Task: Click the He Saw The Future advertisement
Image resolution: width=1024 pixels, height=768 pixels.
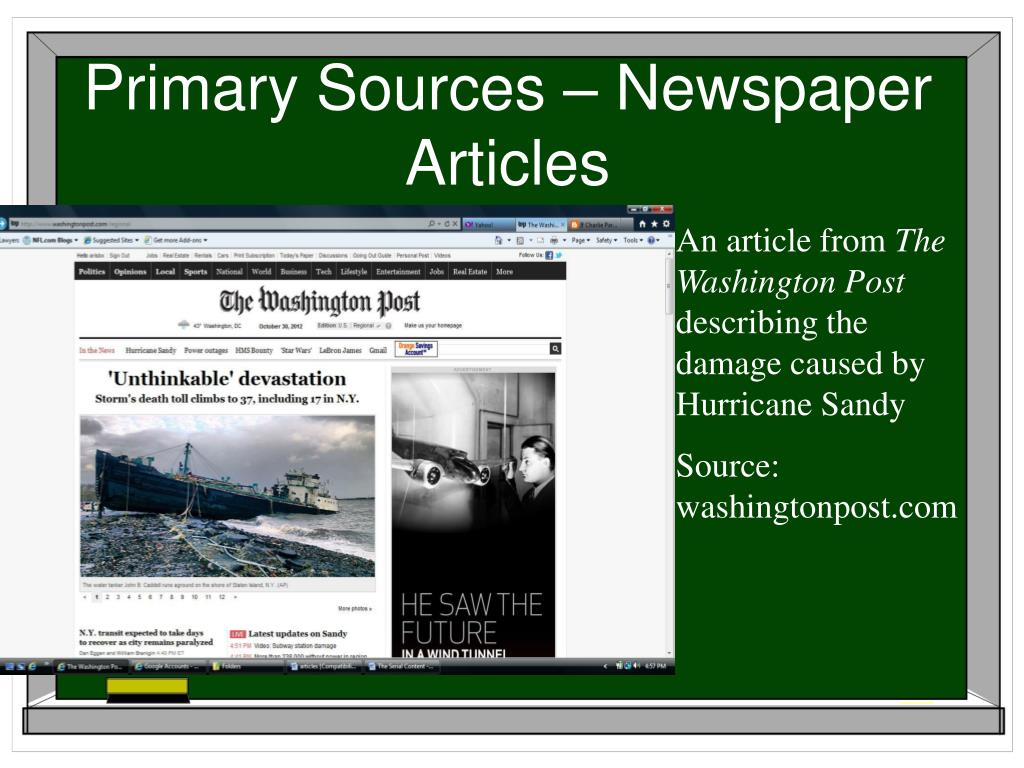Action: (x=473, y=515)
